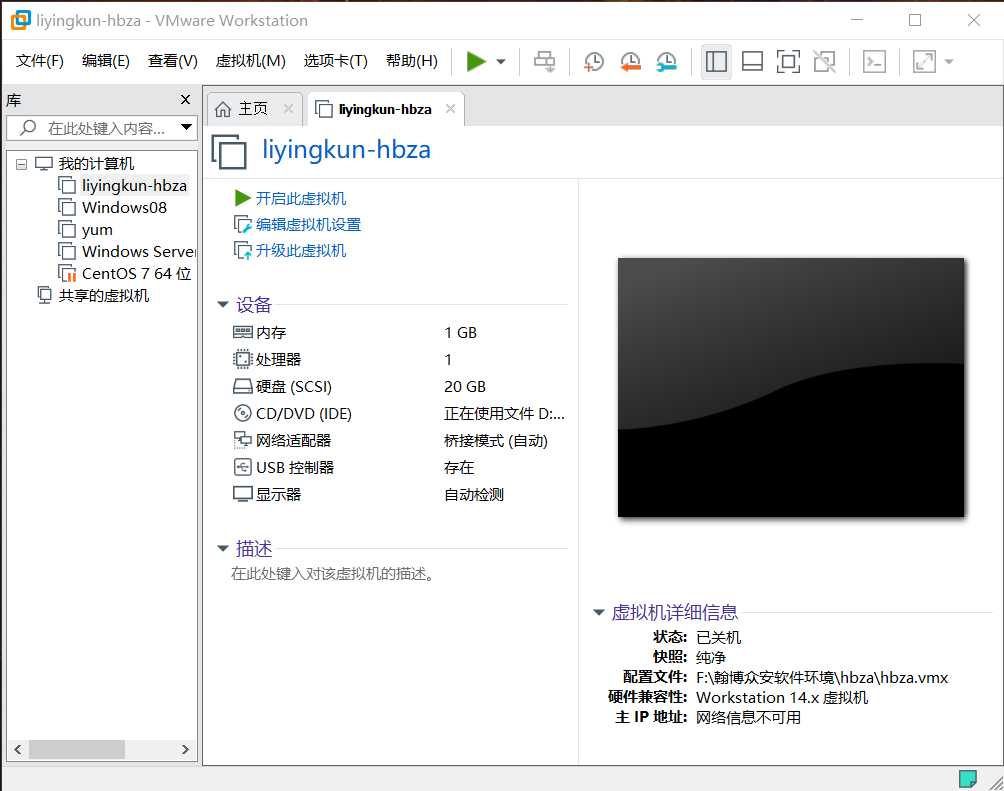Toggle Unity mode in the toolbar
Screen dimensions: 1004x791
click(824, 62)
